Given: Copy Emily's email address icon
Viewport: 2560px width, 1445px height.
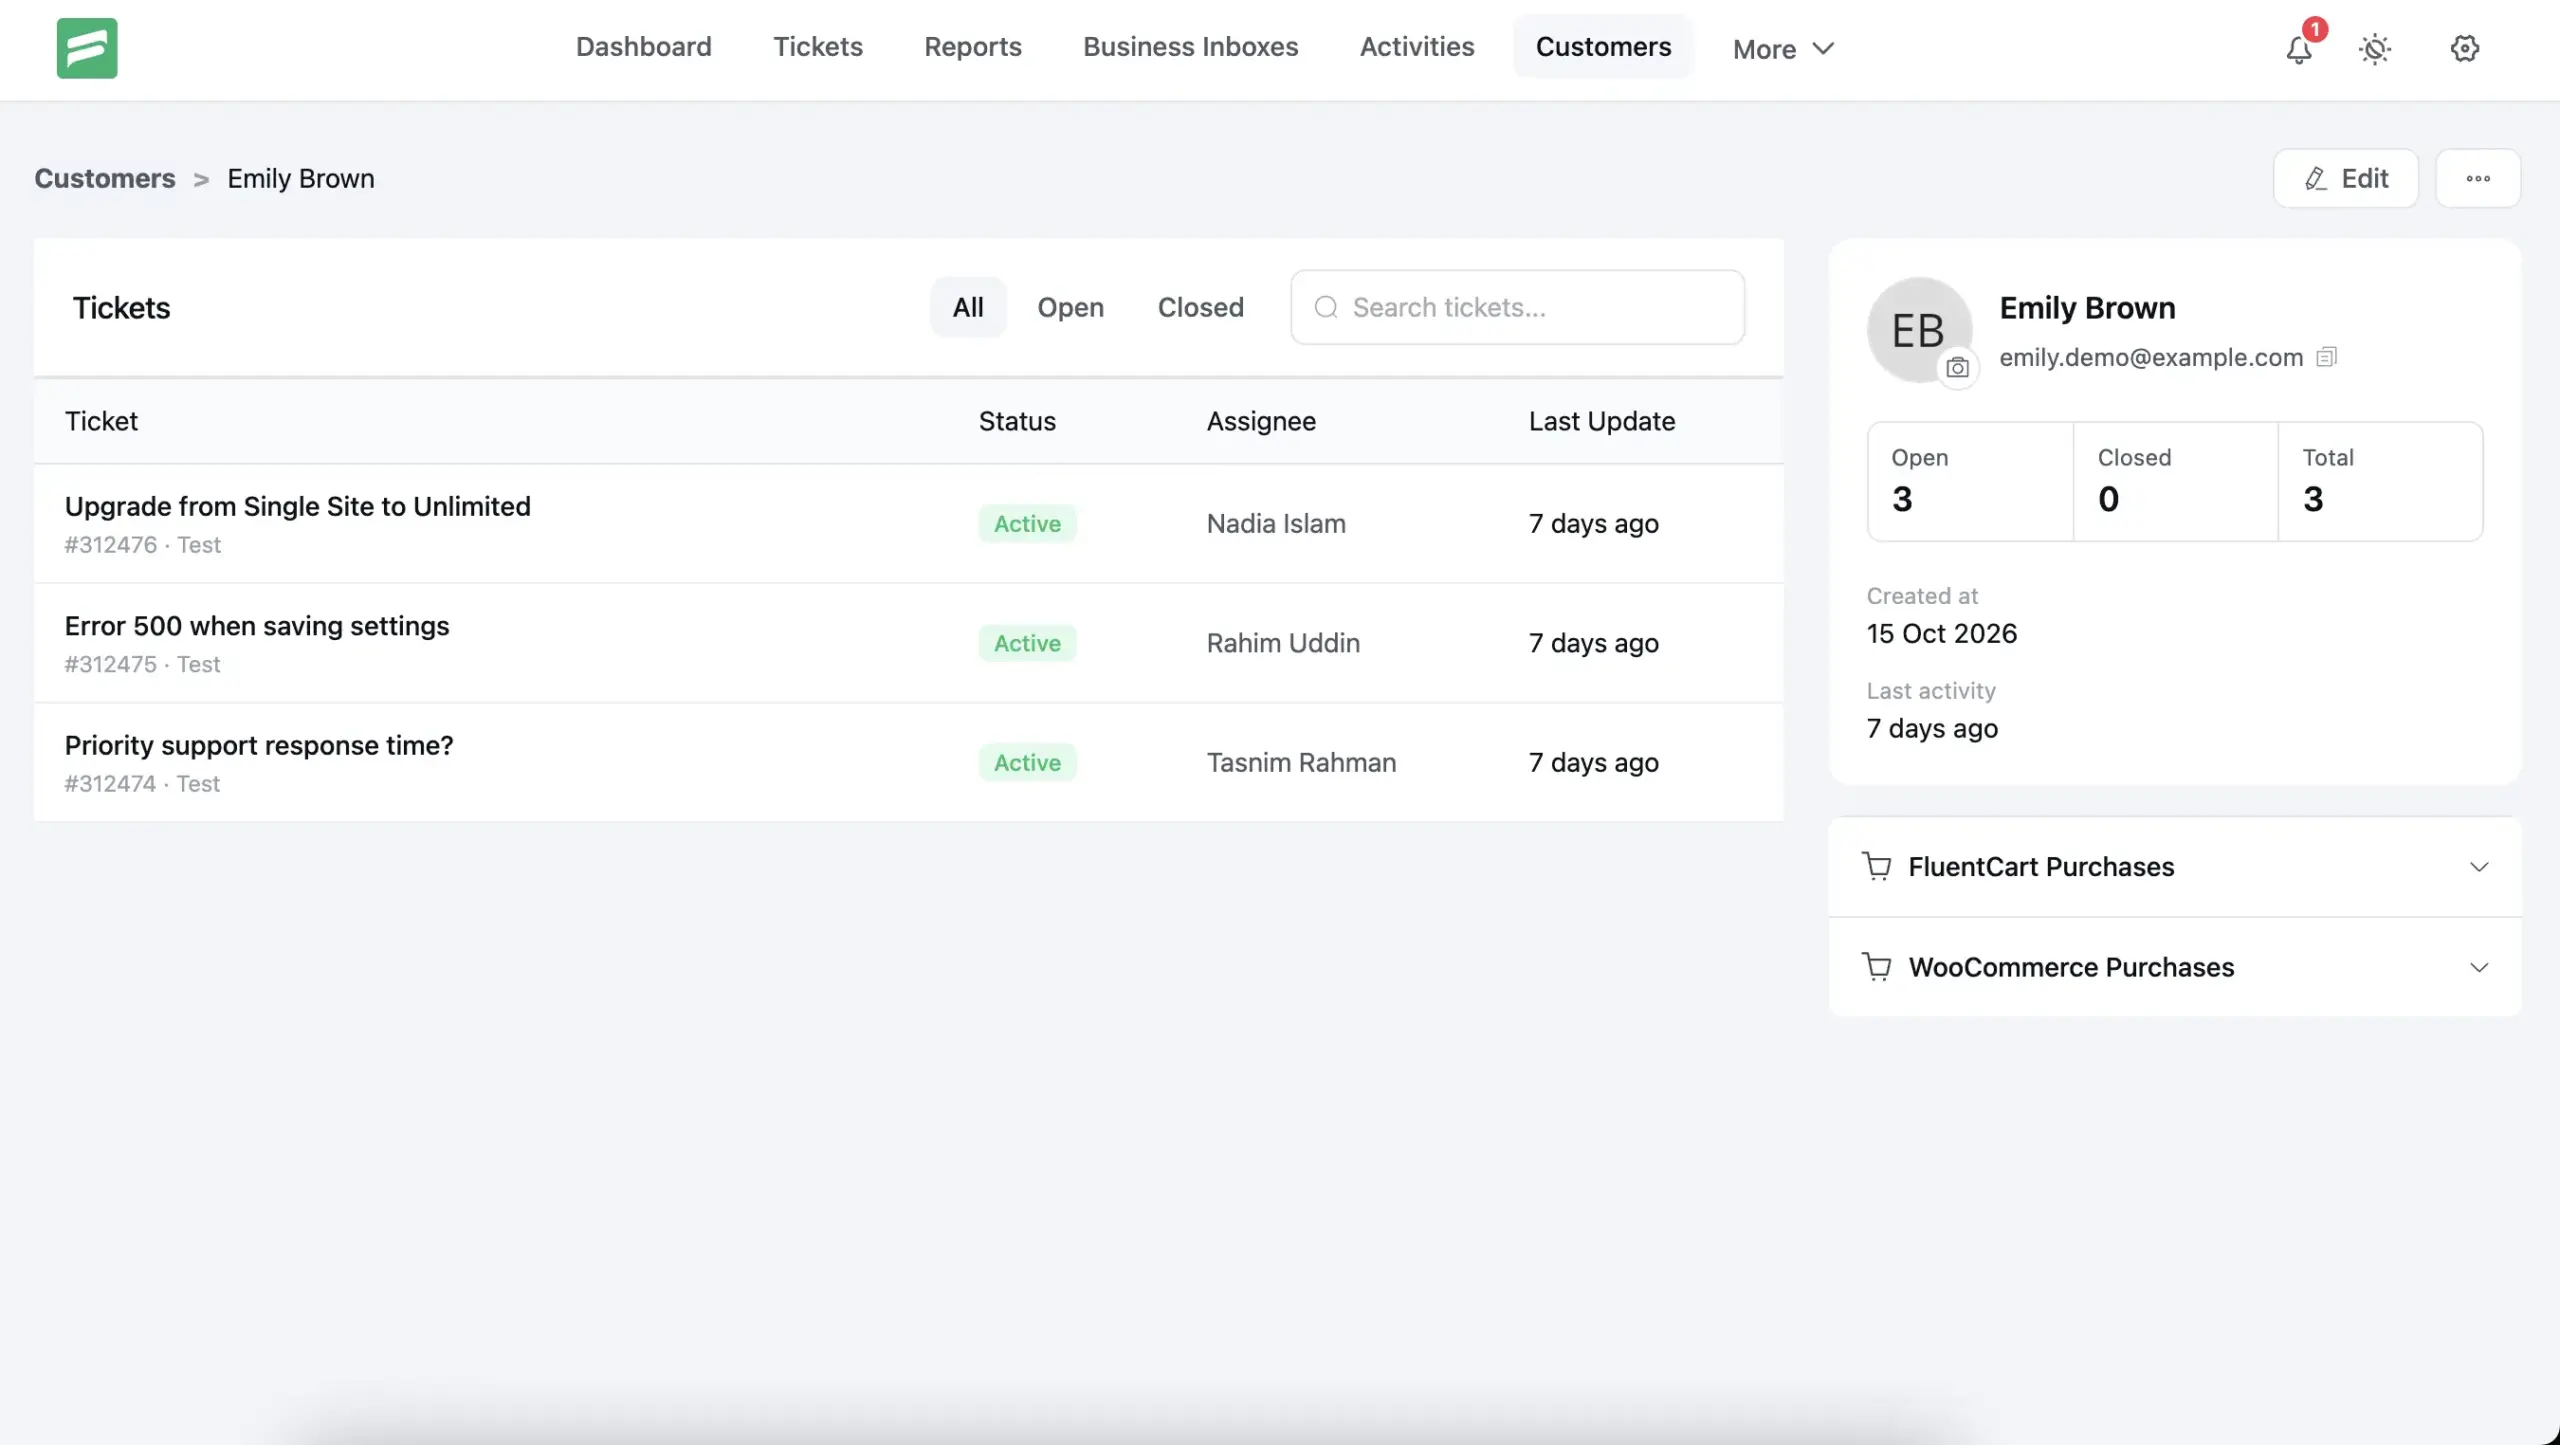Looking at the screenshot, I should coord(2327,357).
